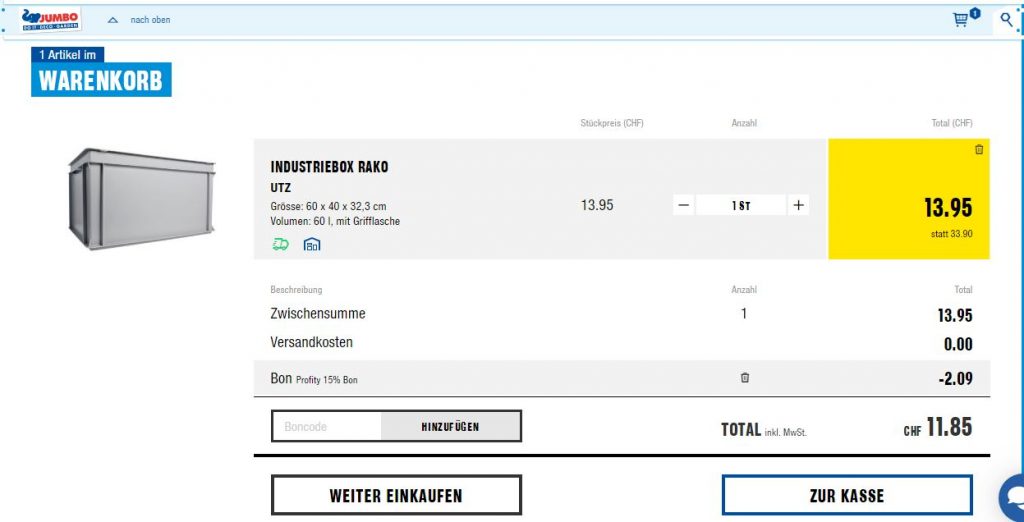Image resolution: width=1024 pixels, height=522 pixels.
Task: Click the Versandkosten label
Action: [x=312, y=342]
